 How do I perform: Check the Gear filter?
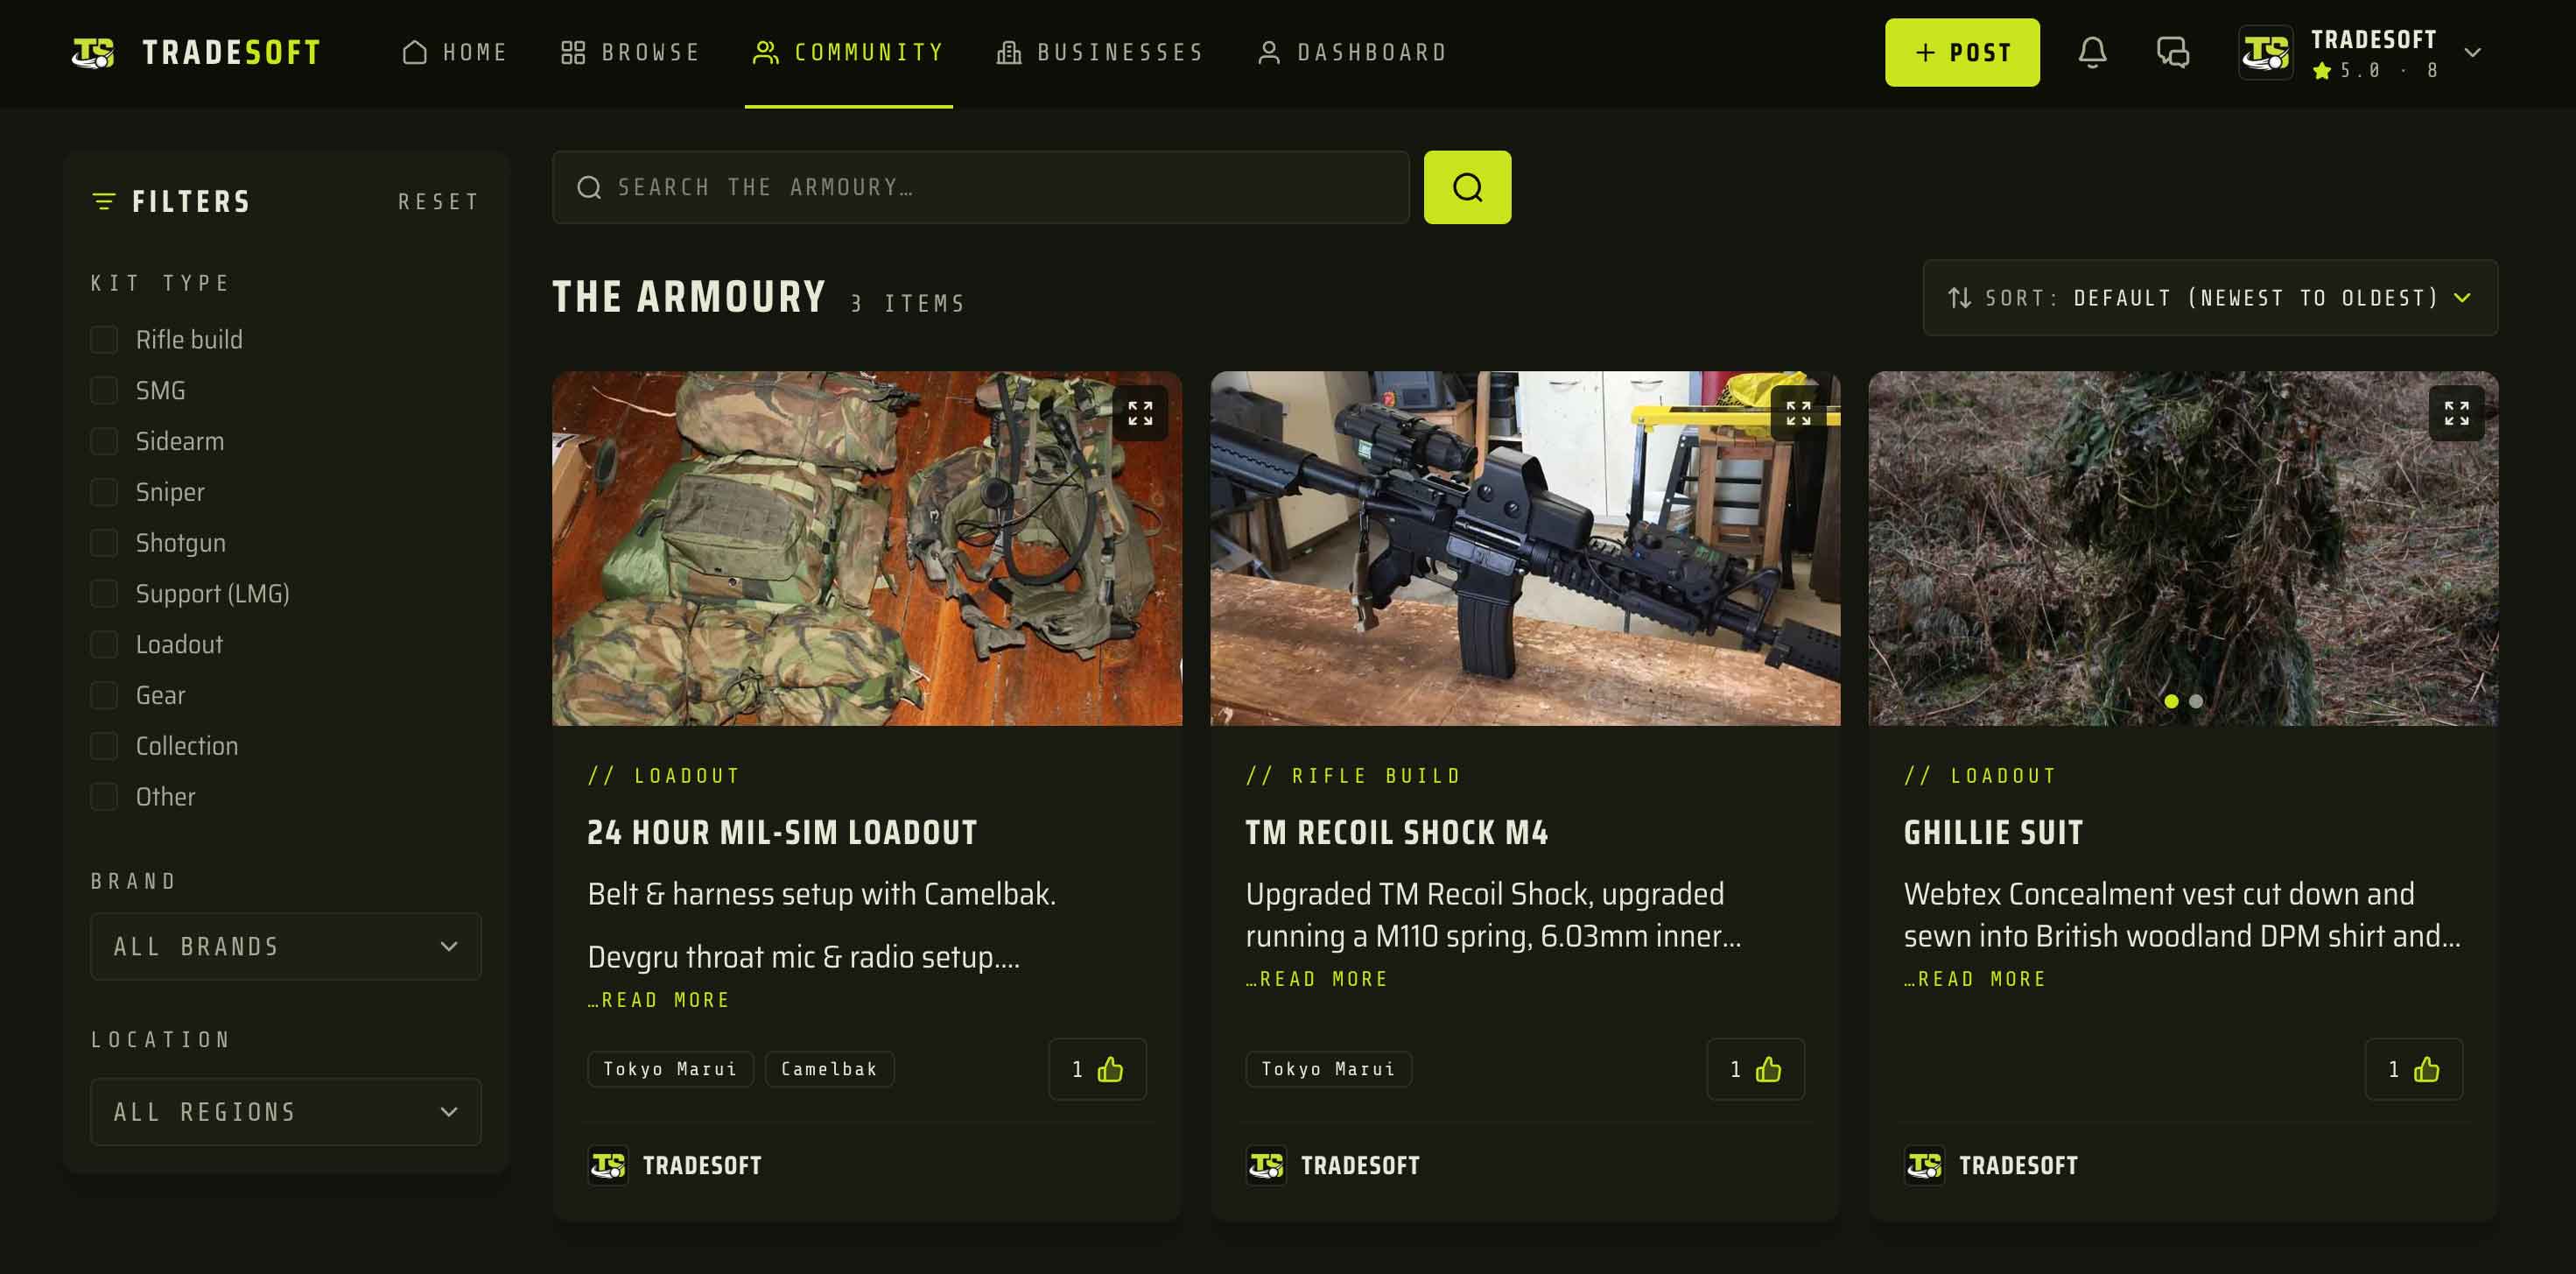[104, 695]
